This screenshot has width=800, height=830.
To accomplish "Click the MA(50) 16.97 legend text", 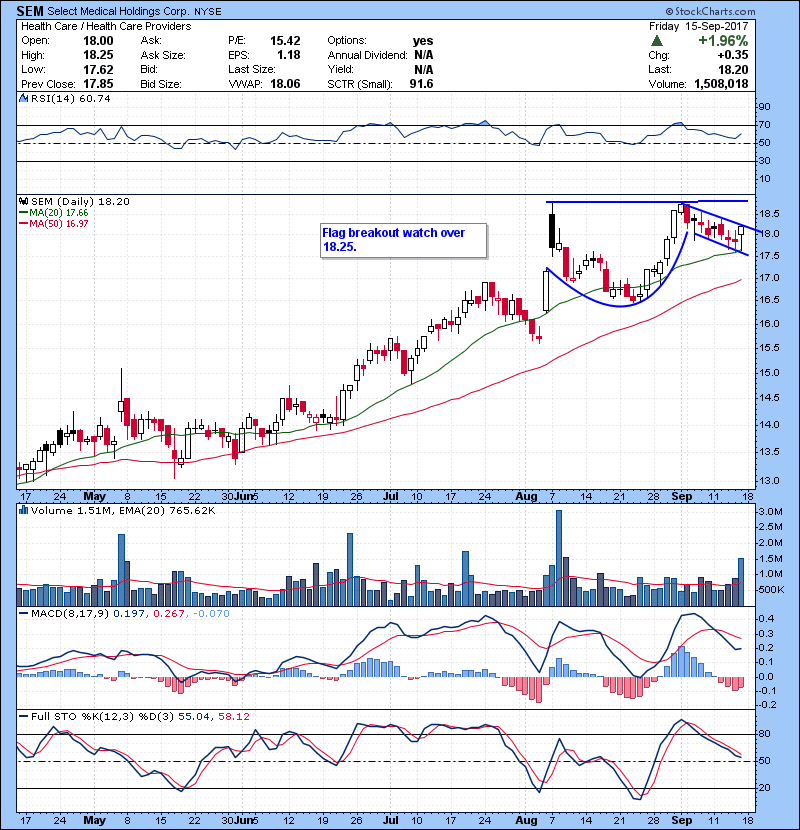I will (x=59, y=224).
